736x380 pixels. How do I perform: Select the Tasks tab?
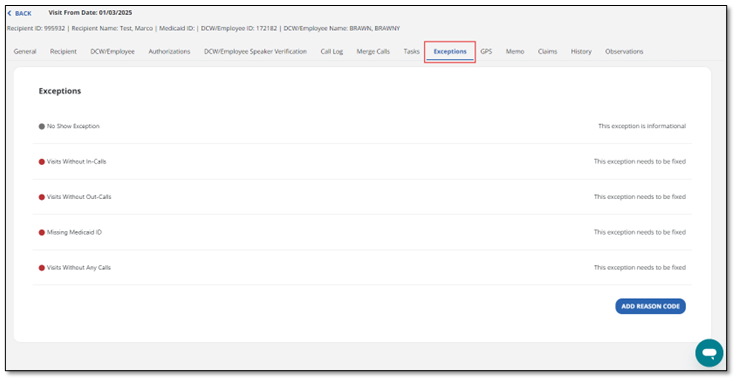[x=412, y=52]
